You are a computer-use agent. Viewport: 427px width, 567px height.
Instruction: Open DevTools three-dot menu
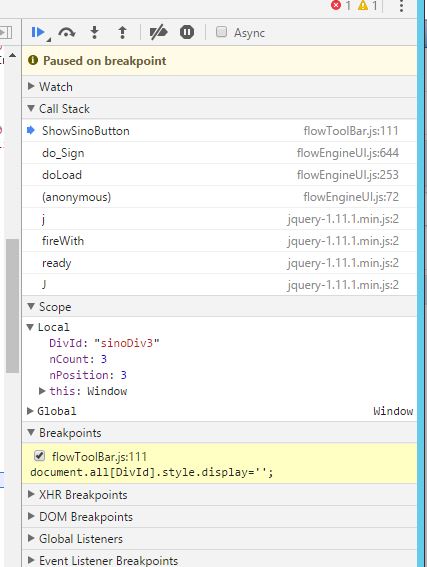(401, 6)
